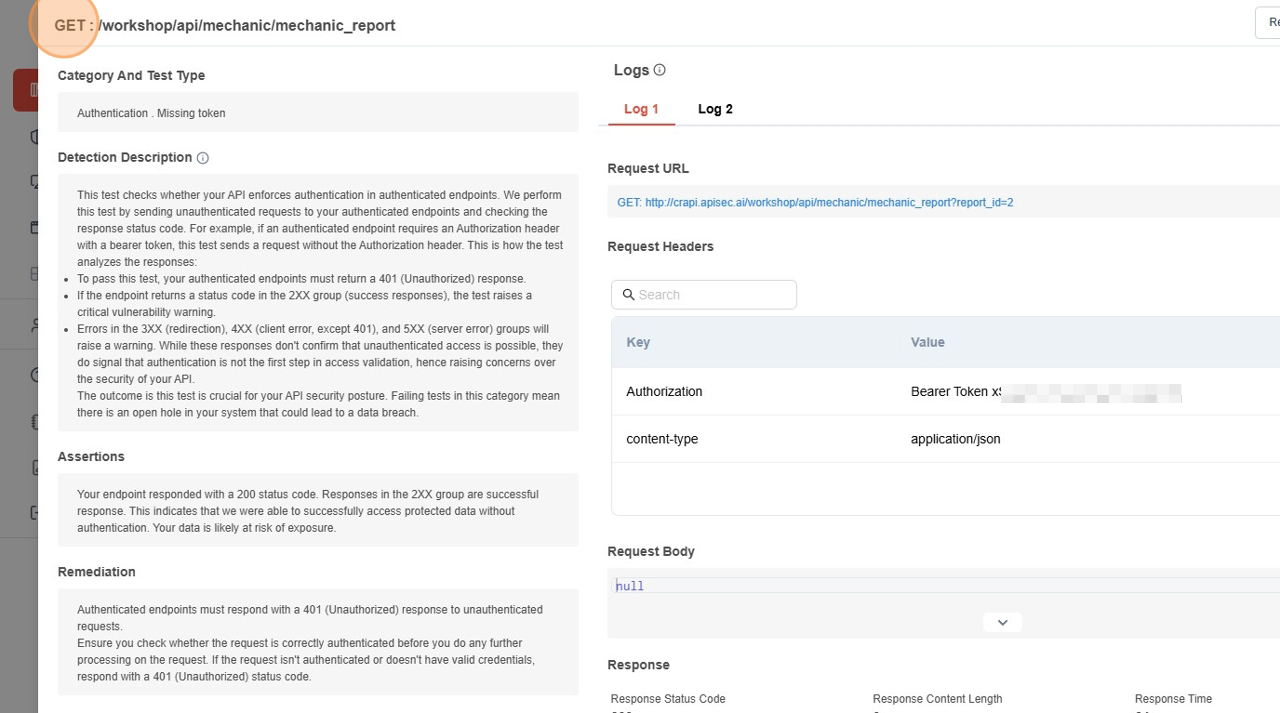
Task: Open the crapi.apisec.ai request URL link
Action: [815, 202]
